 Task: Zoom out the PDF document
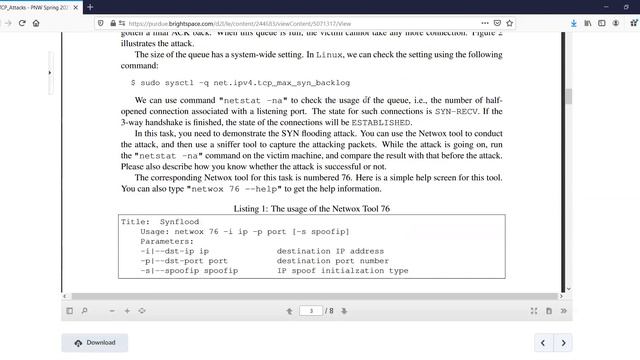[x=112, y=311]
